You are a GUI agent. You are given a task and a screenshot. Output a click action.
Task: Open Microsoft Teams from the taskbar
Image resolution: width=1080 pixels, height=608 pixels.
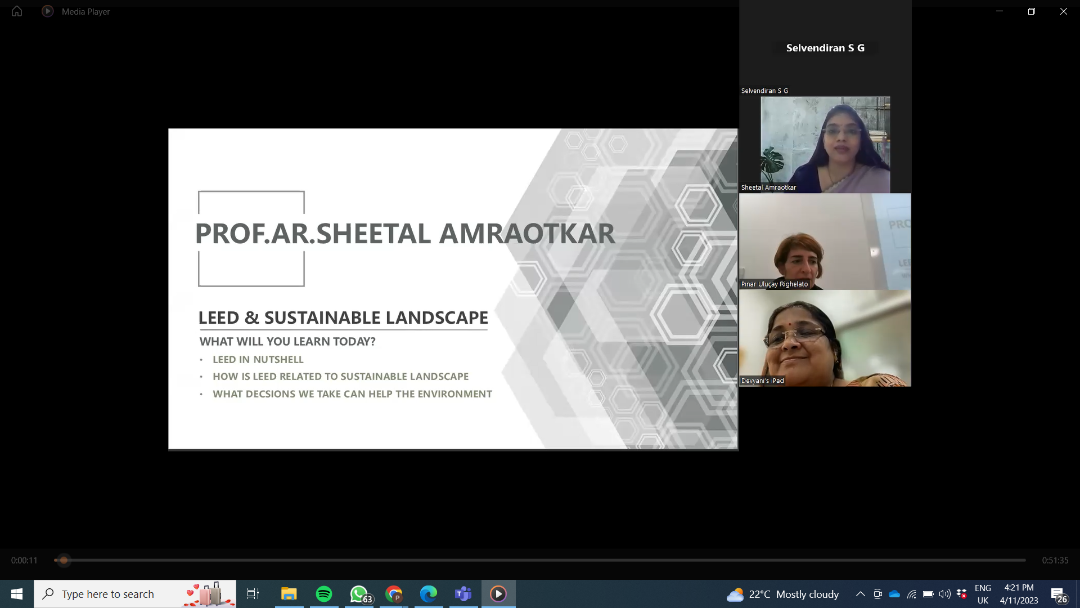463,594
